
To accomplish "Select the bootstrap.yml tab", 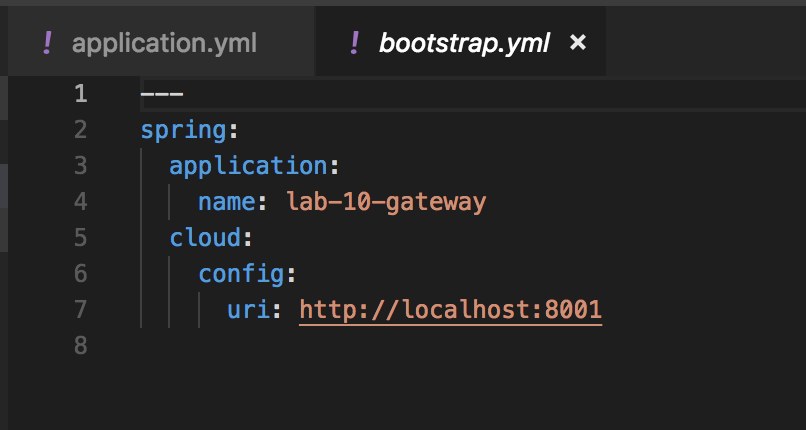I will tap(463, 43).
